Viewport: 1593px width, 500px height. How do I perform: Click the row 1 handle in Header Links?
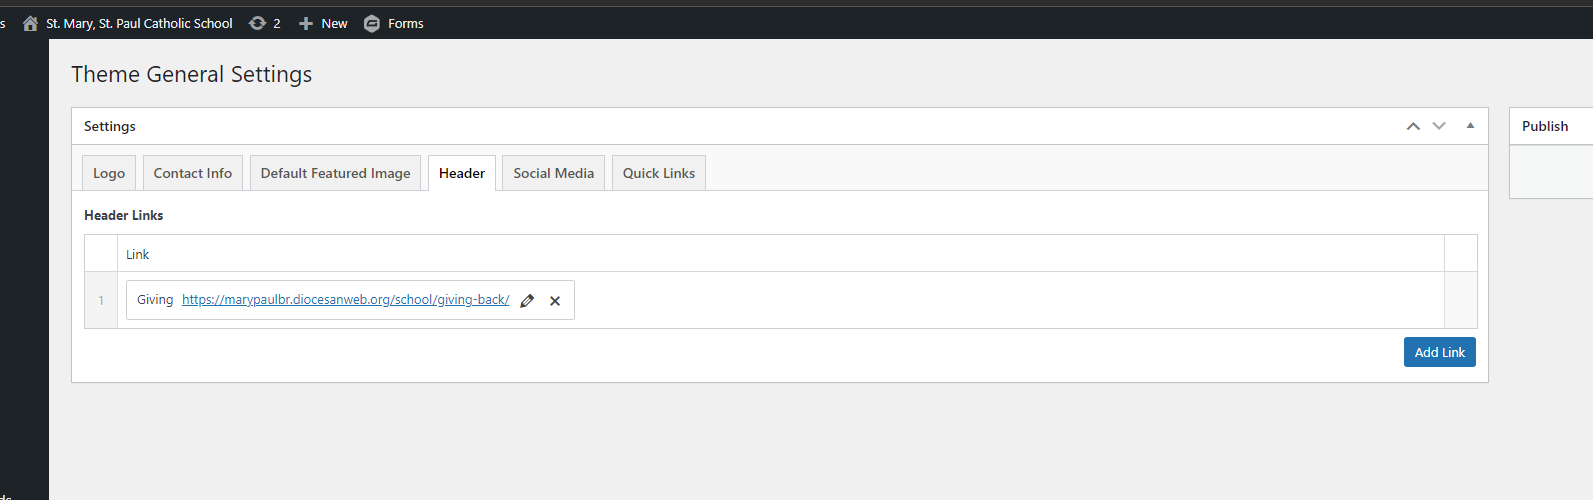tap(101, 300)
